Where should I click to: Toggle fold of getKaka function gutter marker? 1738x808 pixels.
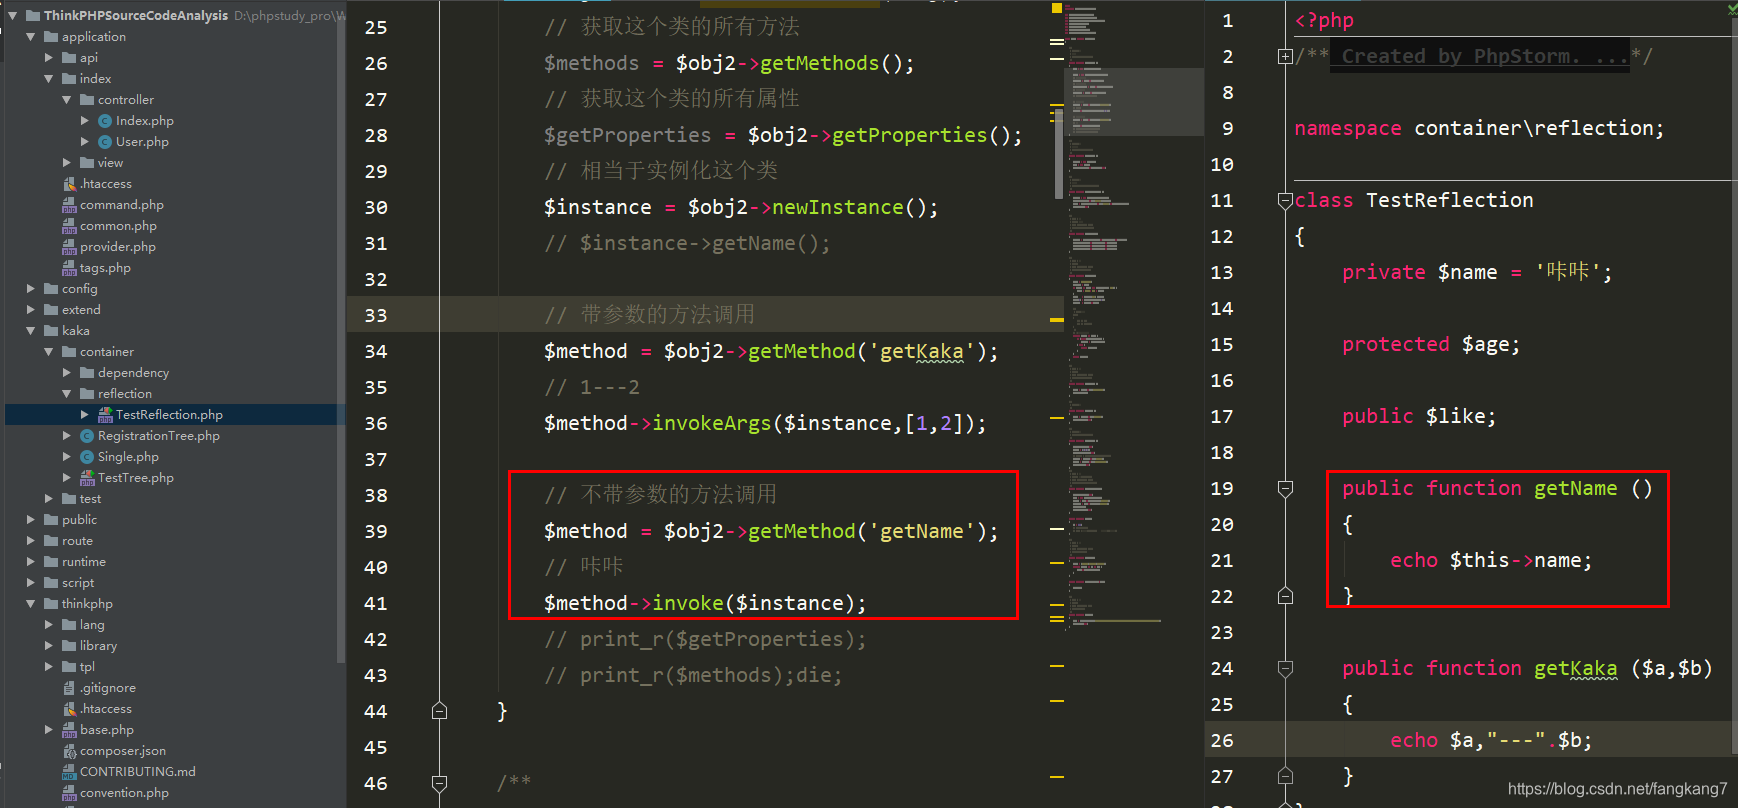pos(1286,669)
